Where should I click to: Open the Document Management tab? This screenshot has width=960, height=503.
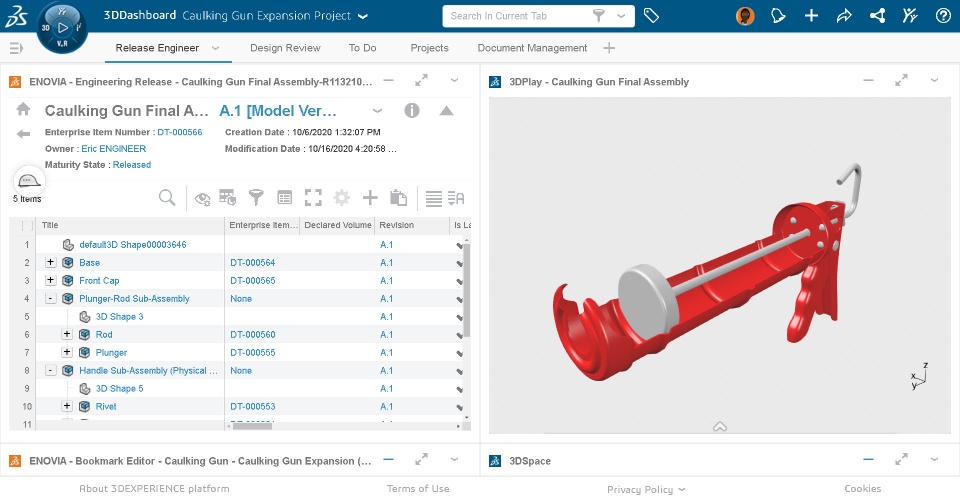click(532, 48)
